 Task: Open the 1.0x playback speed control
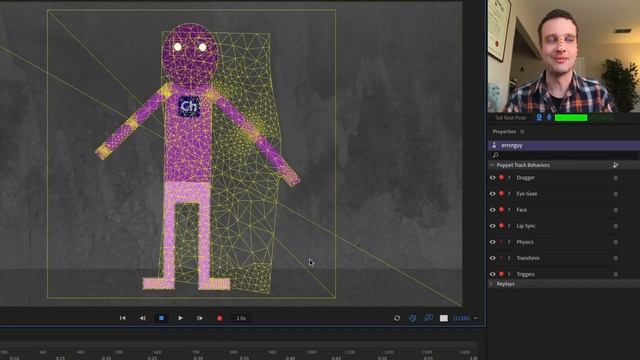[241, 318]
